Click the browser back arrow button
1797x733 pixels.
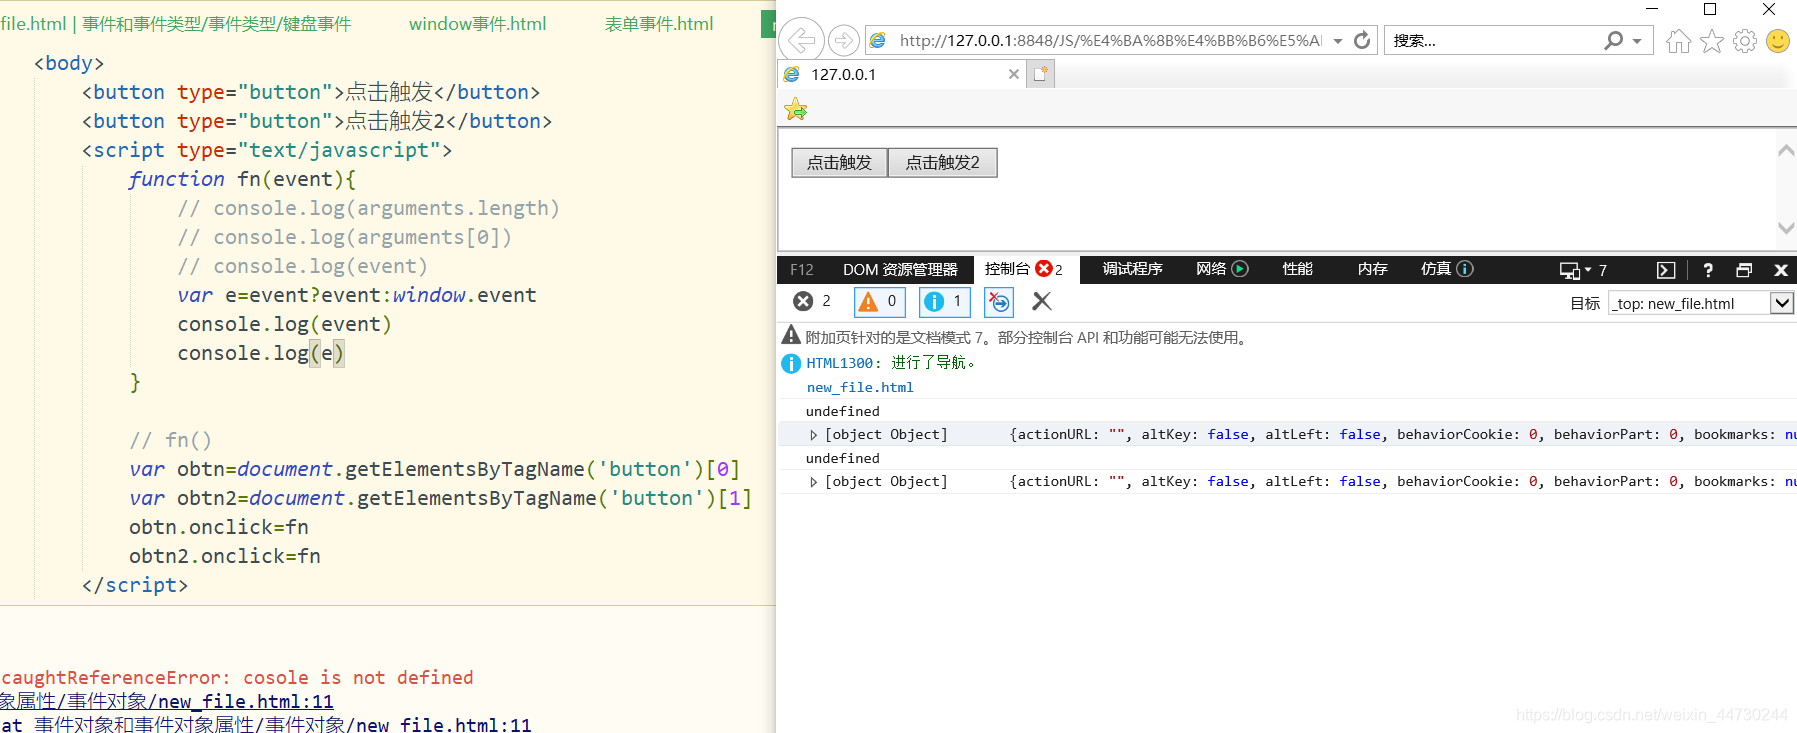point(802,40)
